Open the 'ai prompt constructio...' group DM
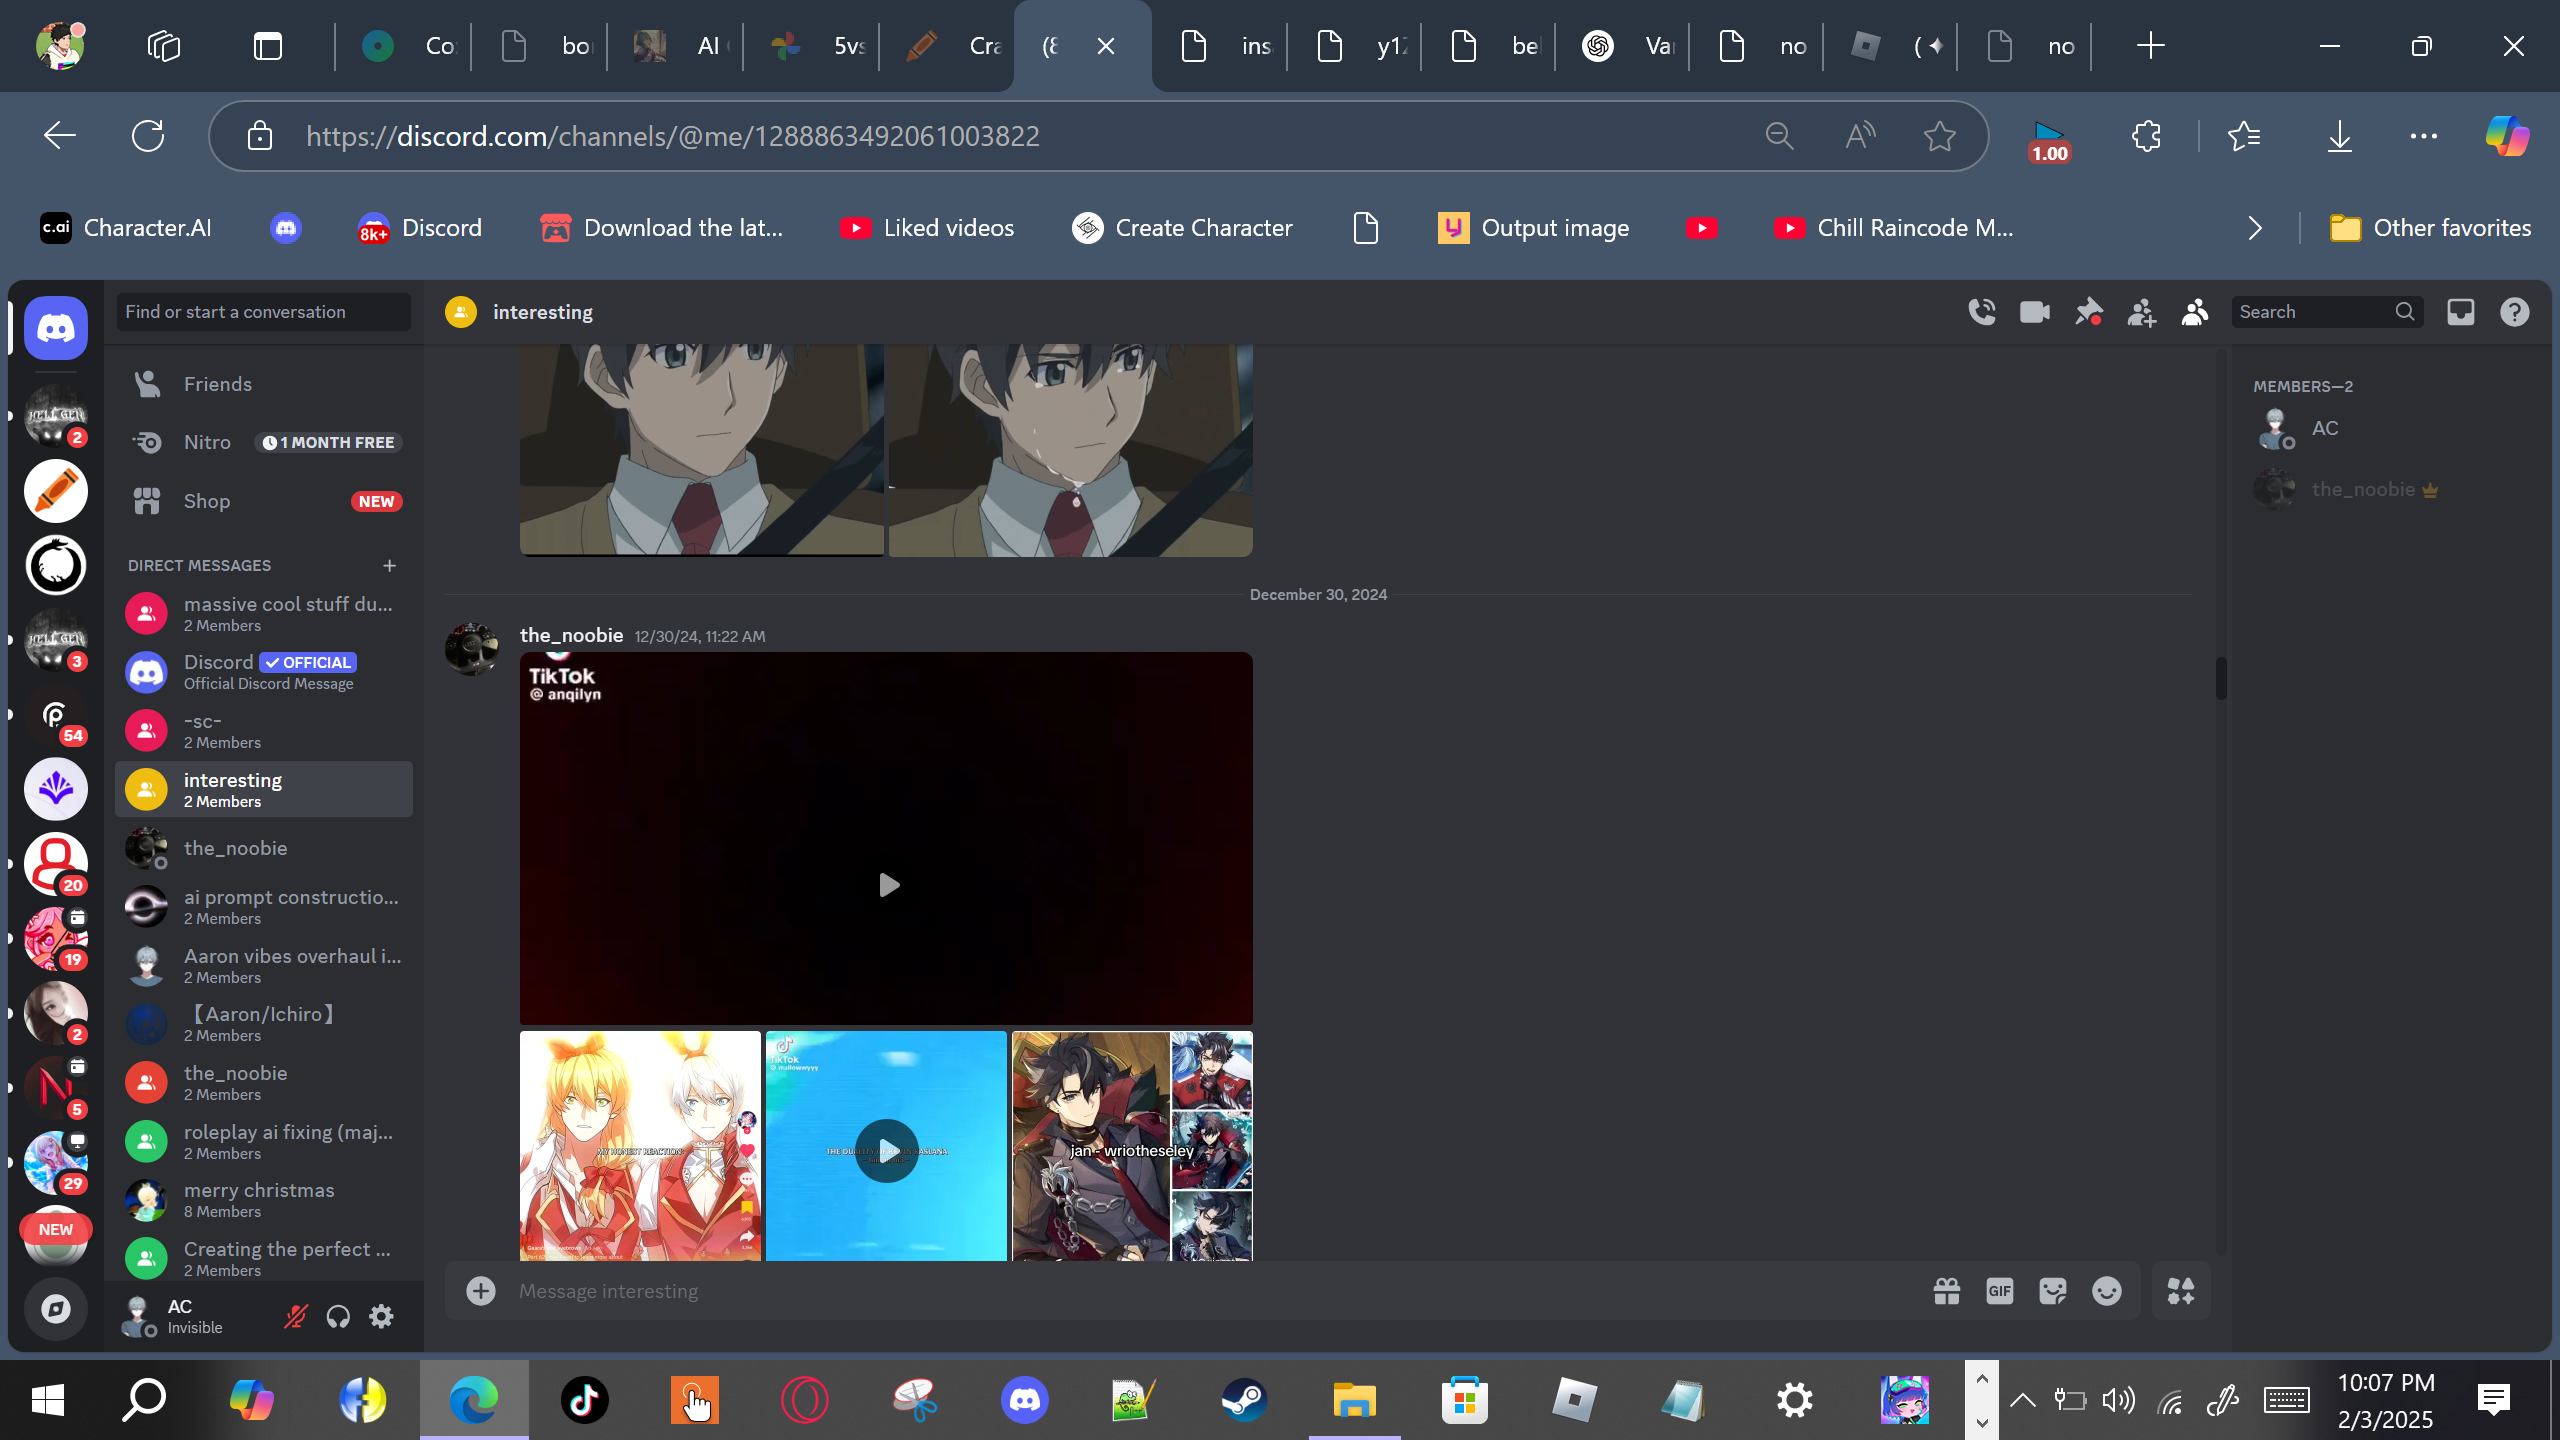This screenshot has height=1440, width=2560. [x=264, y=906]
